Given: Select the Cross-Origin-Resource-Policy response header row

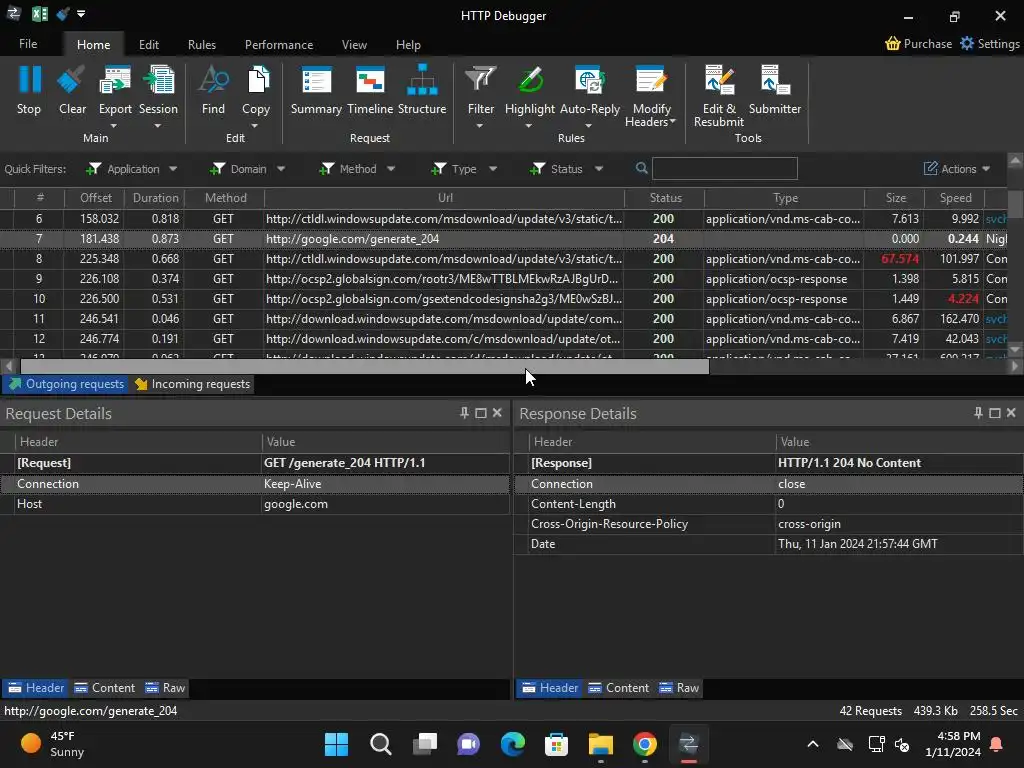Looking at the screenshot, I should 769,524.
